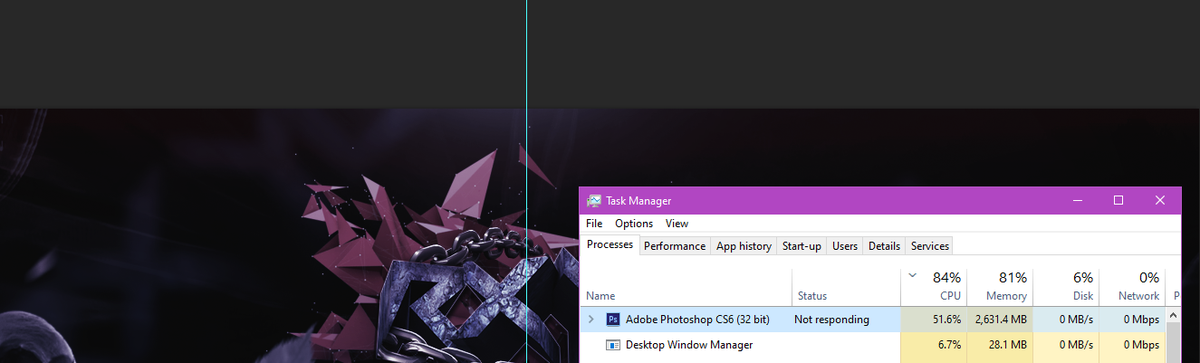Image resolution: width=1200 pixels, height=363 pixels.
Task: Switch to the Details tab
Action: coord(884,246)
